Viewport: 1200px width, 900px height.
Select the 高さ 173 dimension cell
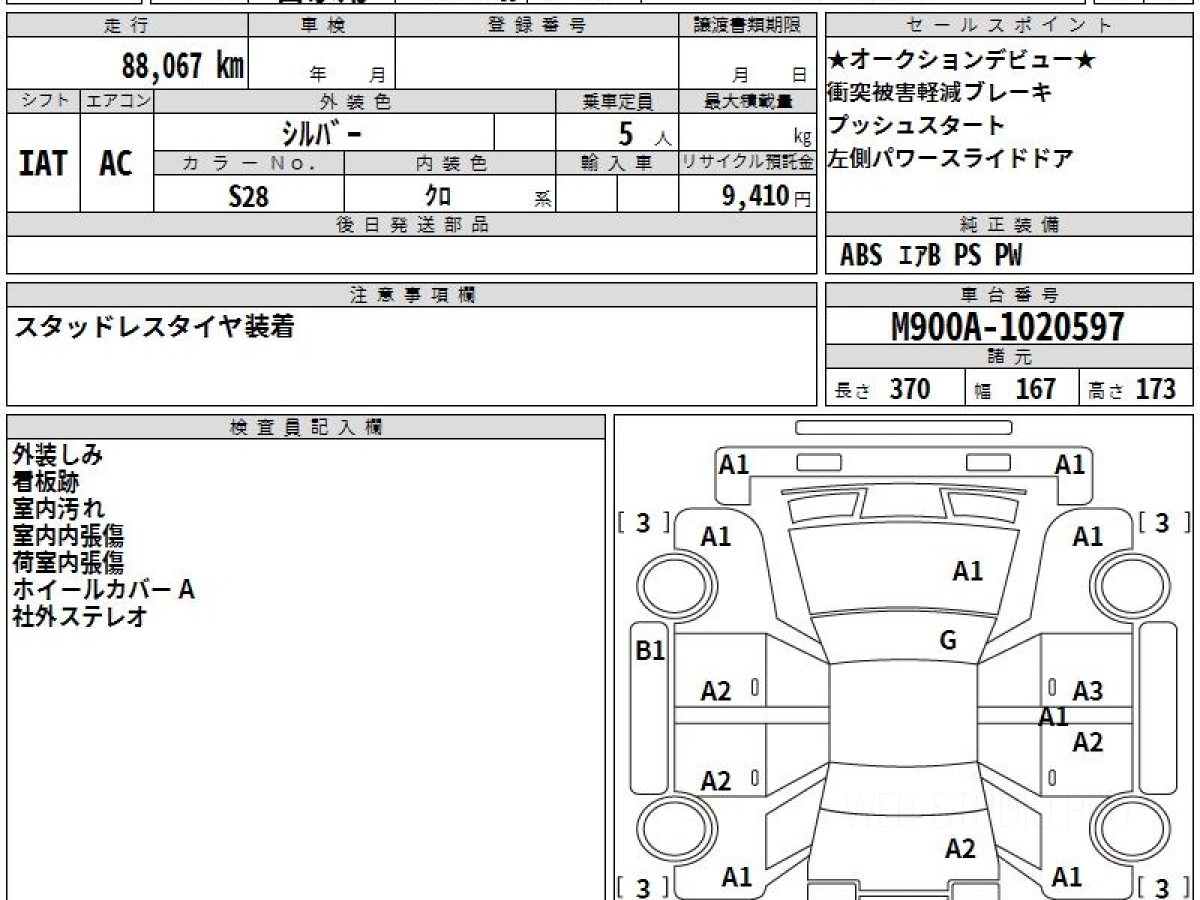[1137, 388]
